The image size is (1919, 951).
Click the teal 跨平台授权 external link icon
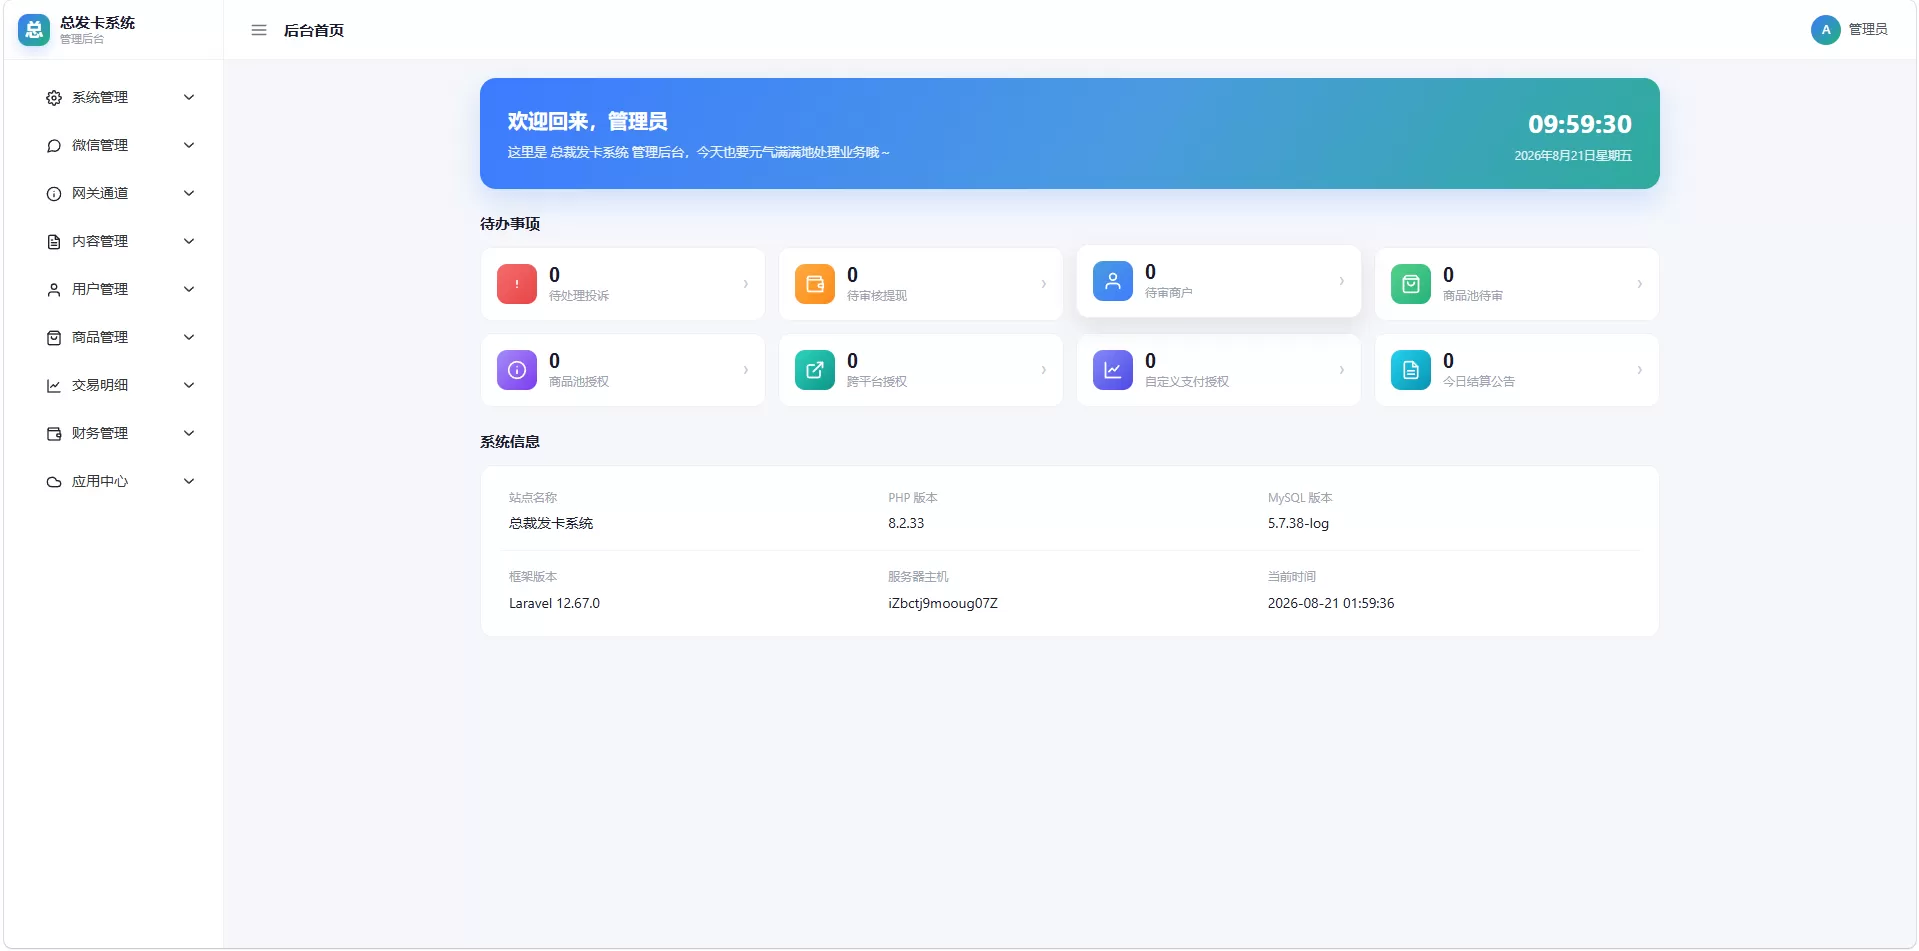(x=815, y=370)
